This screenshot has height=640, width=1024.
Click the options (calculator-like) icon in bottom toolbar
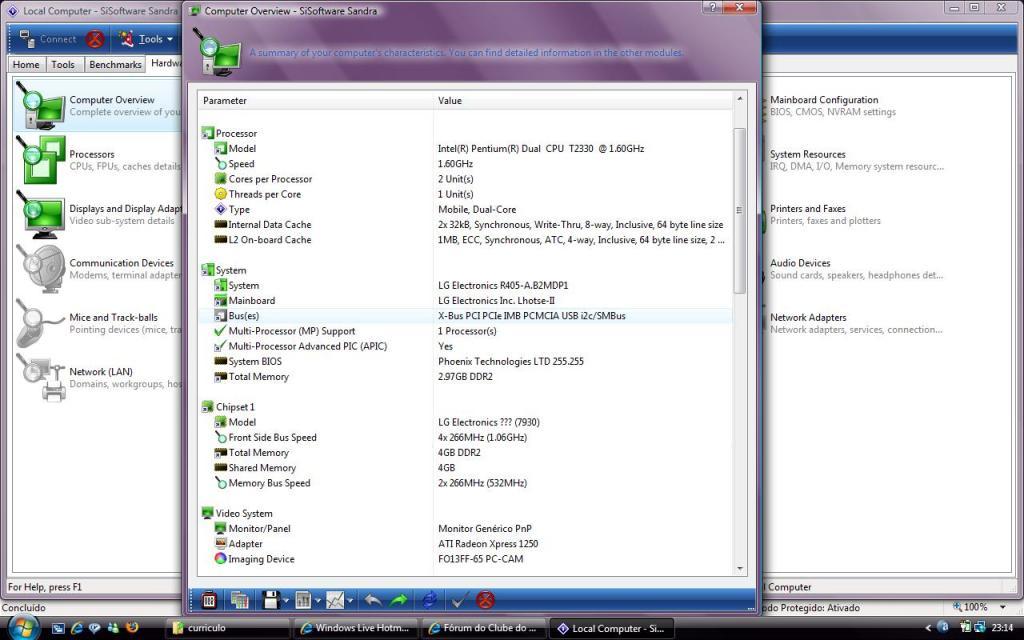[209, 600]
